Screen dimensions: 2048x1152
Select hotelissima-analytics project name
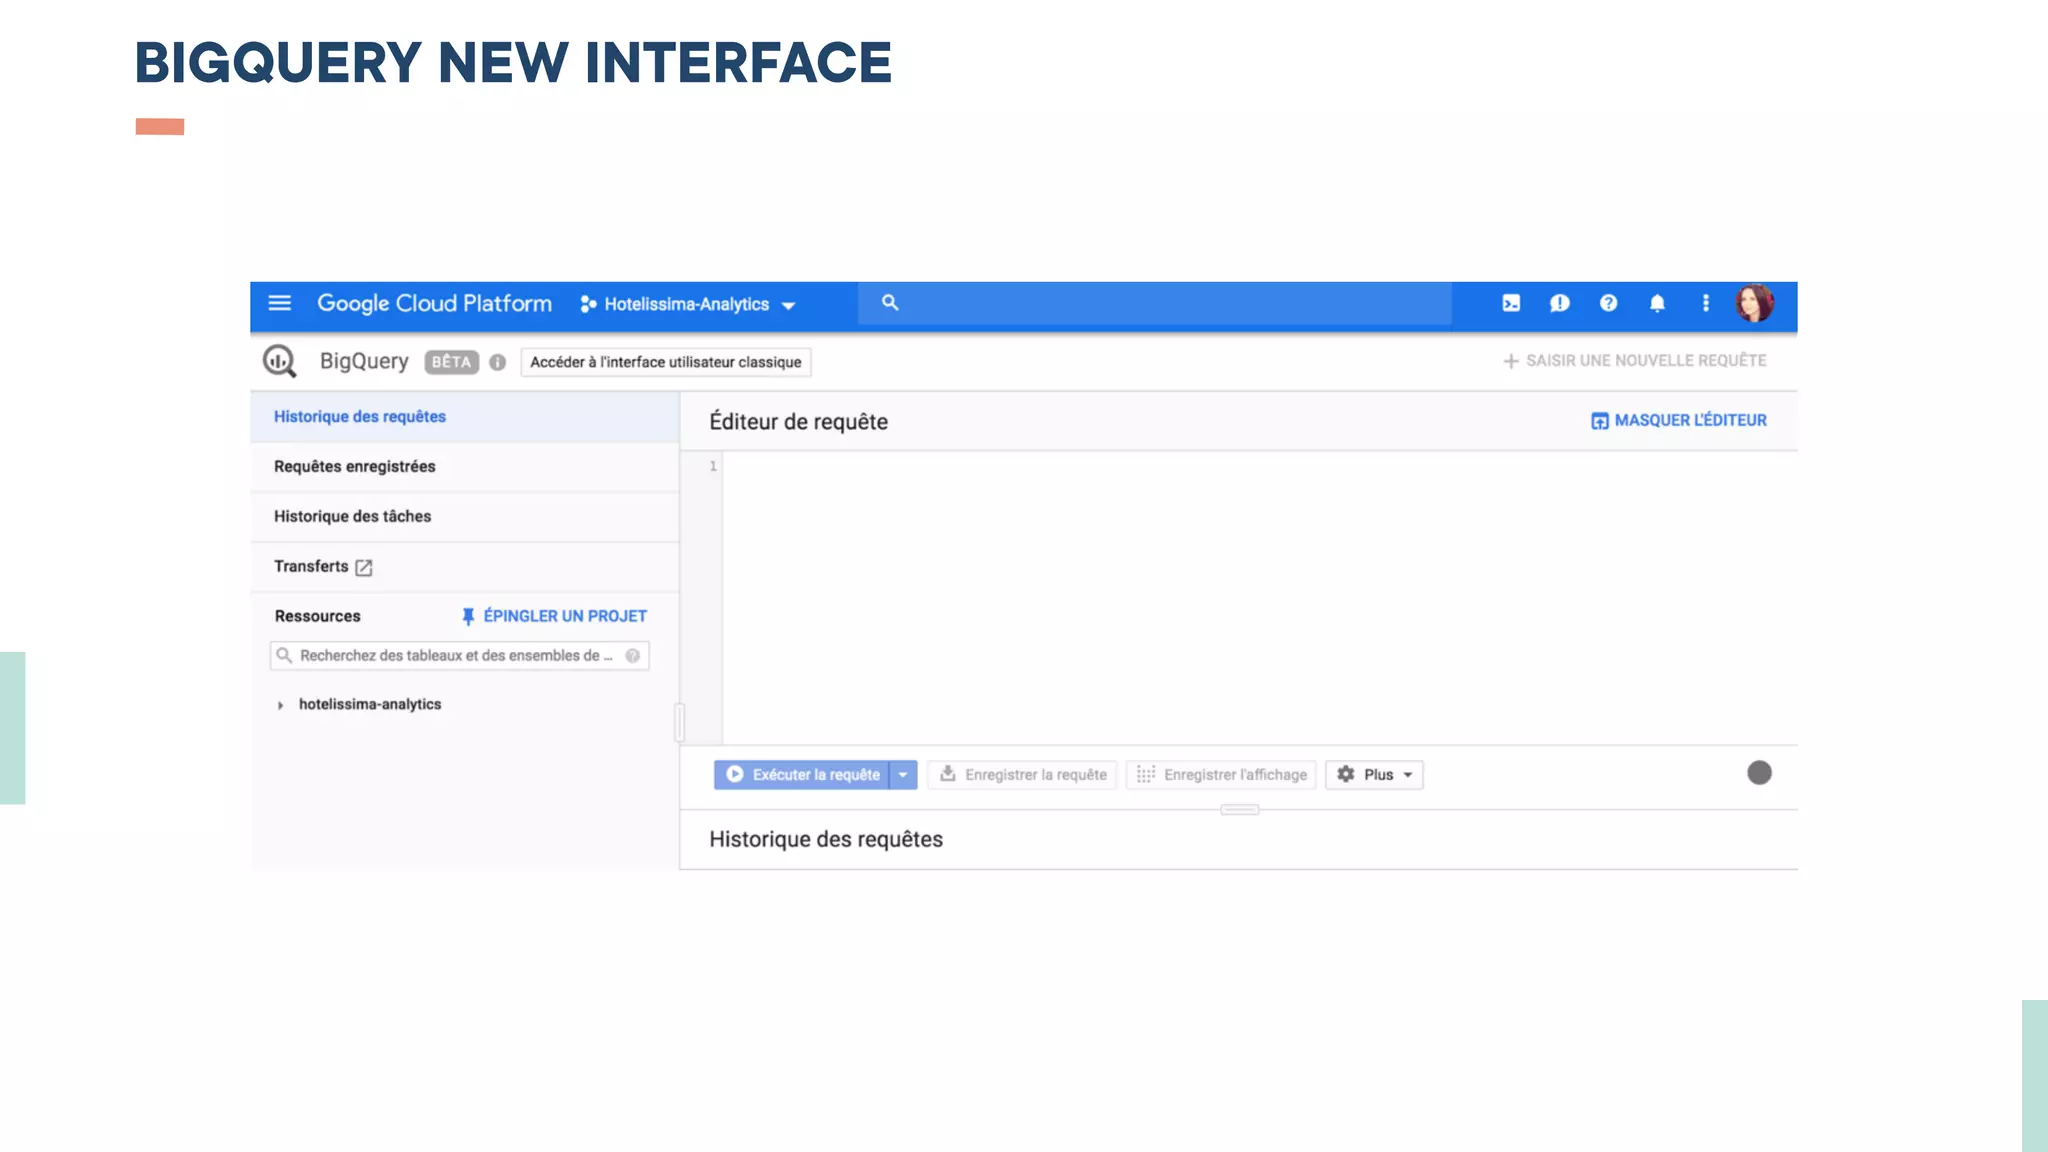[370, 704]
